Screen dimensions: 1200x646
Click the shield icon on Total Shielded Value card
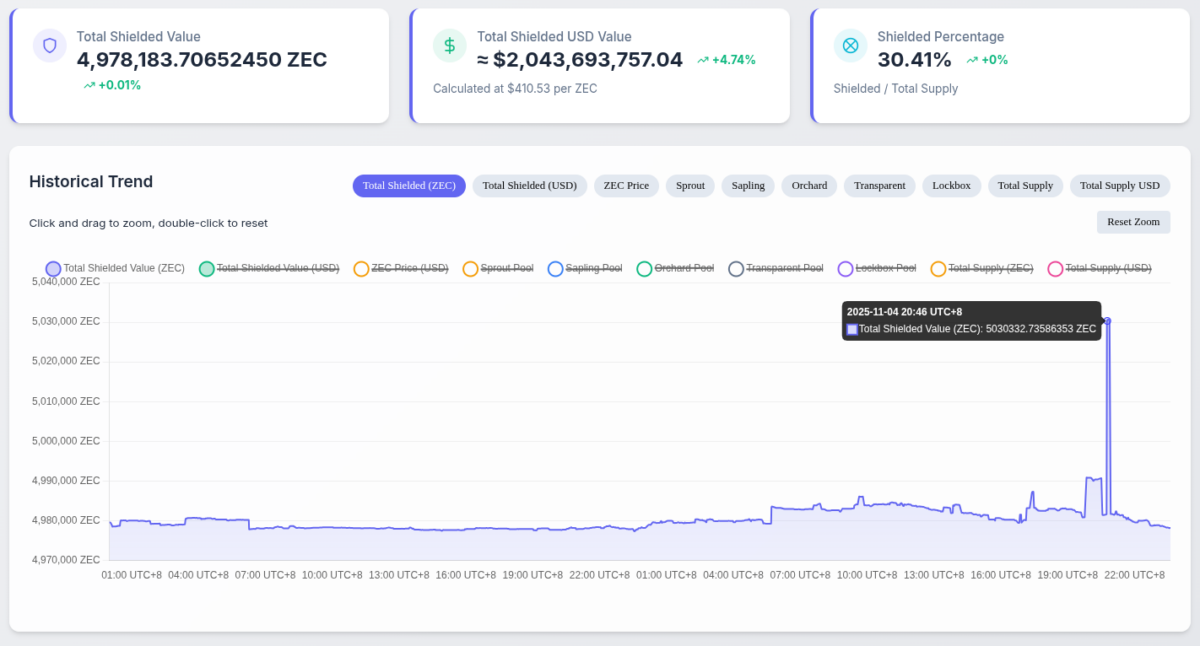[49, 45]
